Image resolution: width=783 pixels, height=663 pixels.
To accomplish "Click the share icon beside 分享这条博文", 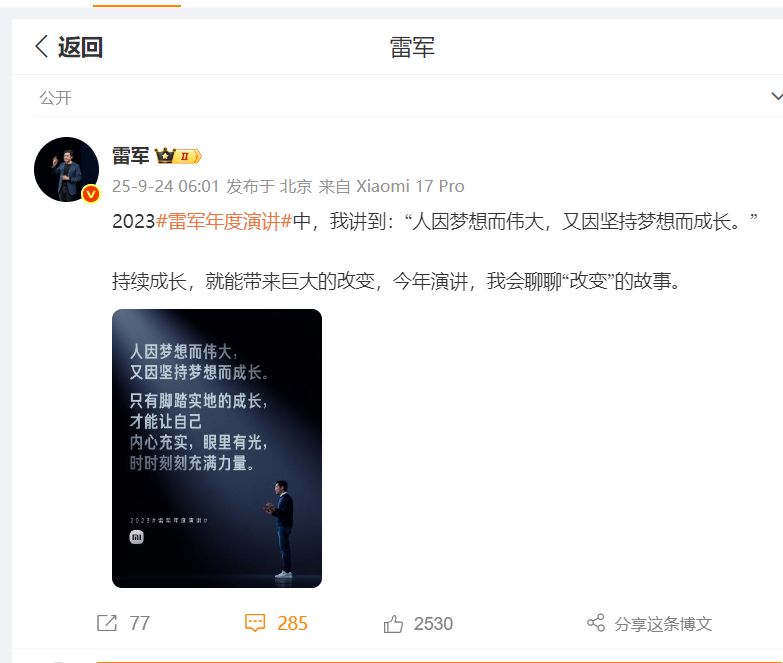I will [596, 623].
